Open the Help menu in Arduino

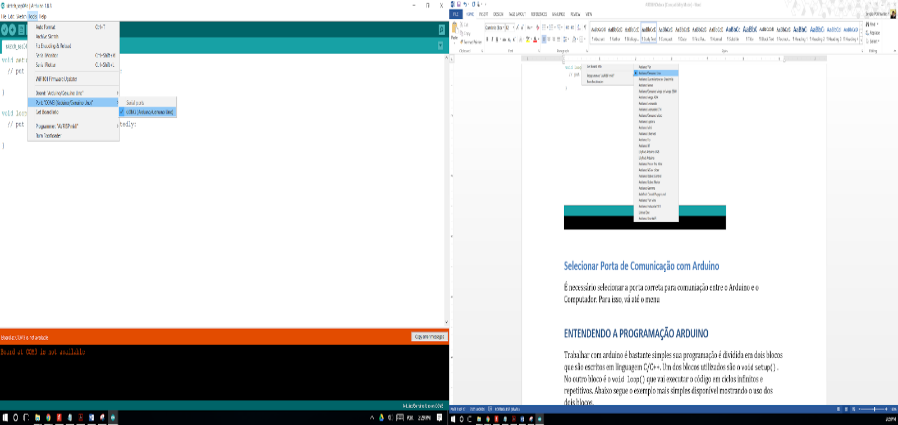(x=43, y=16)
